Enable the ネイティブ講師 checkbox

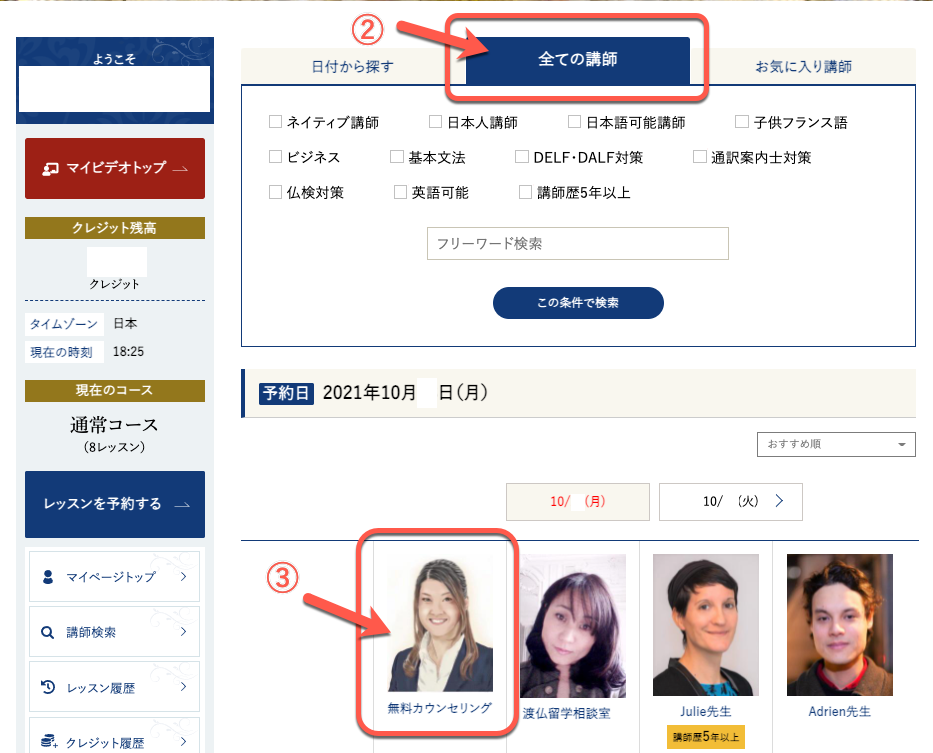point(276,122)
